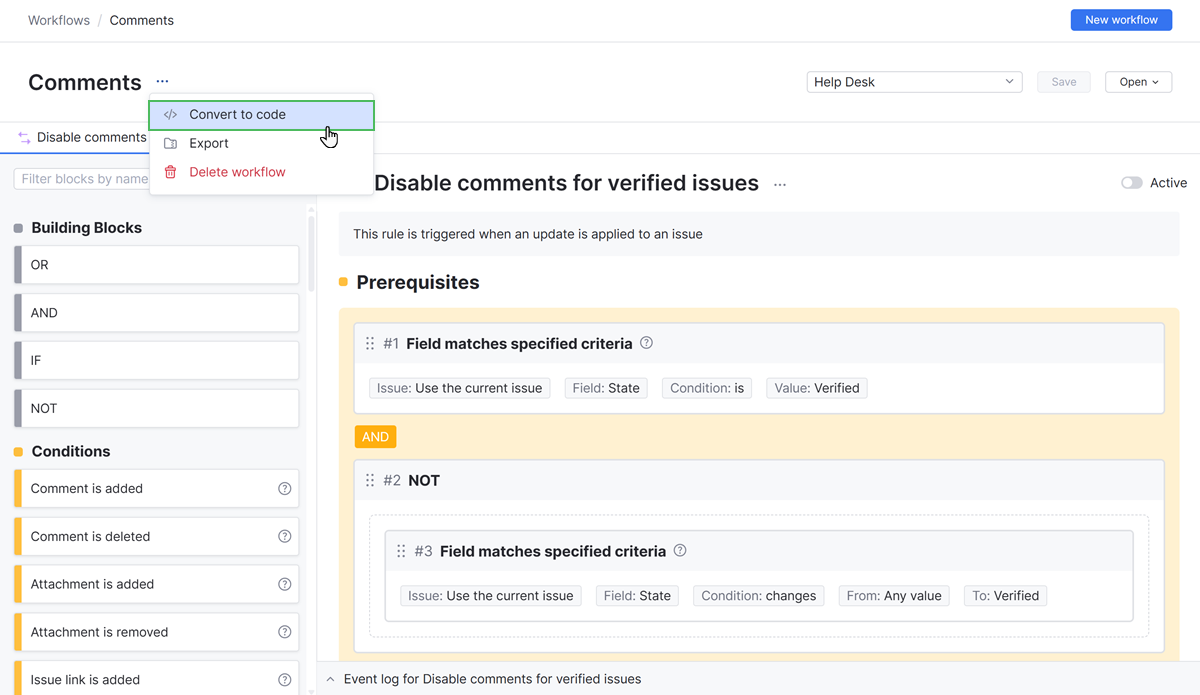The width and height of the screenshot is (1200, 695).
Task: Choose Delete workflow from the menu
Action: click(237, 172)
